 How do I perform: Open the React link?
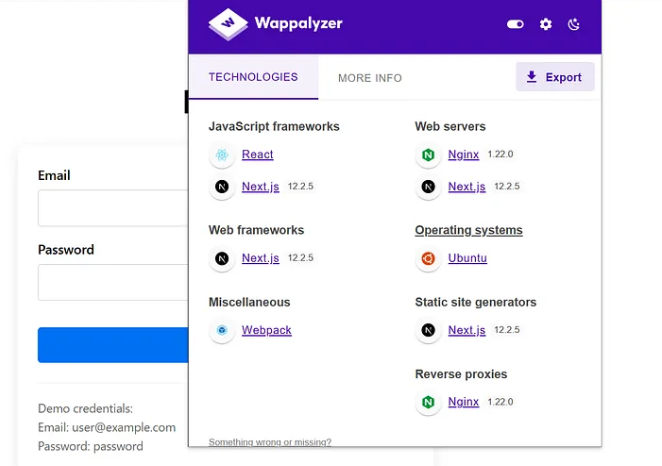(x=257, y=154)
